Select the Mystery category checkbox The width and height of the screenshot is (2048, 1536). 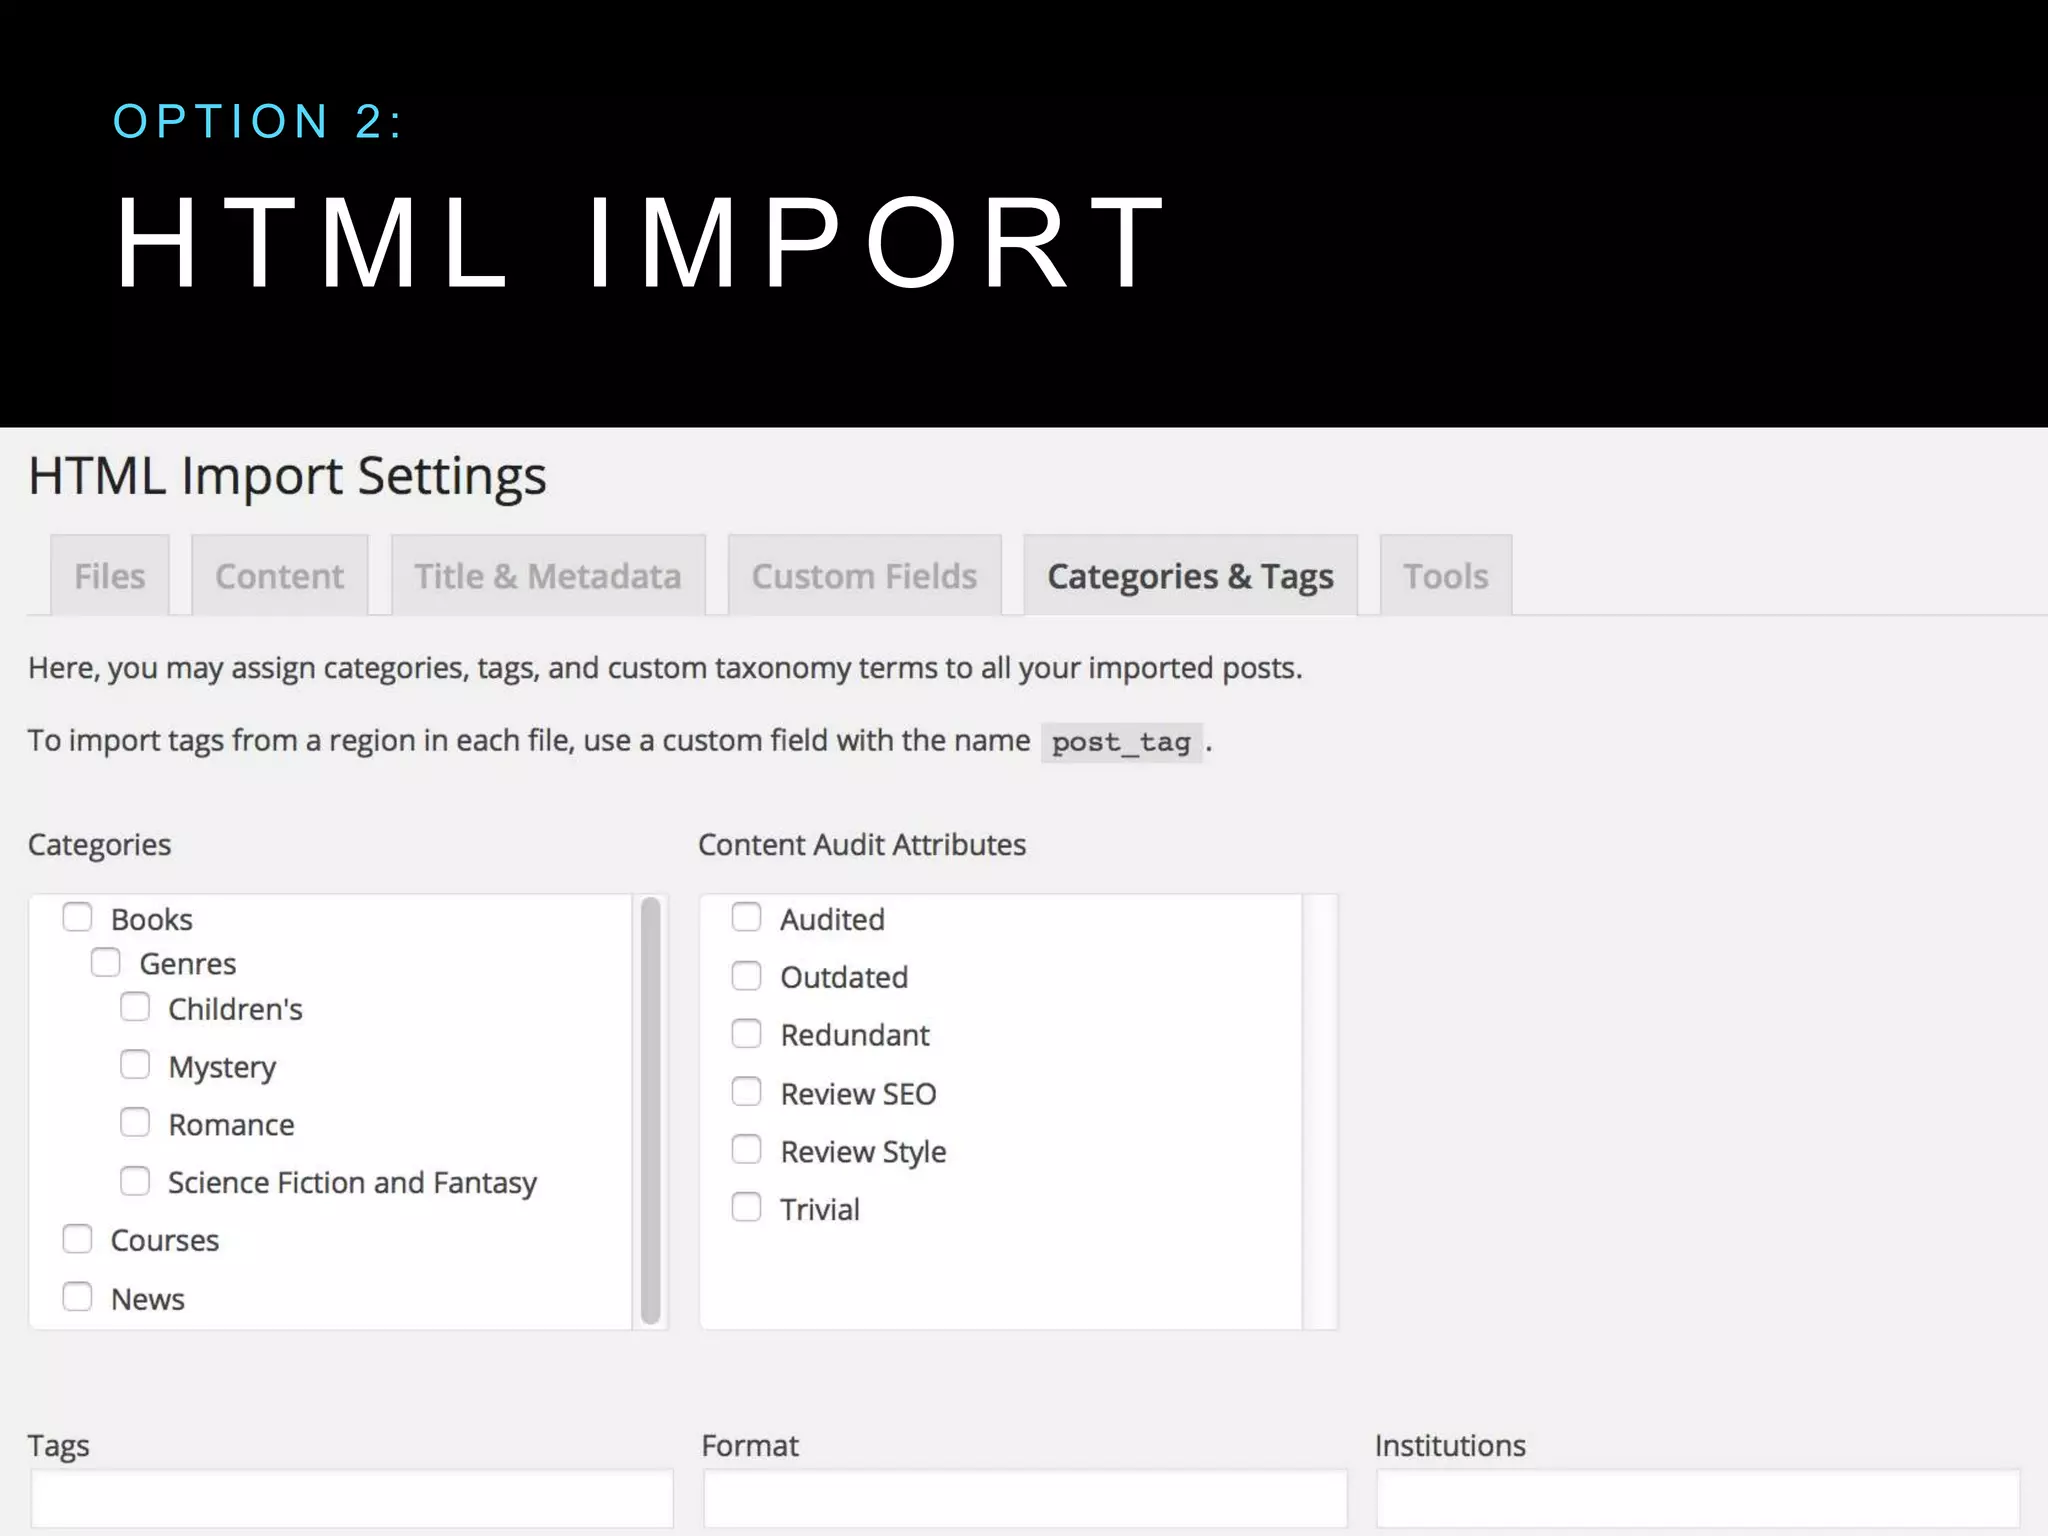(135, 1065)
